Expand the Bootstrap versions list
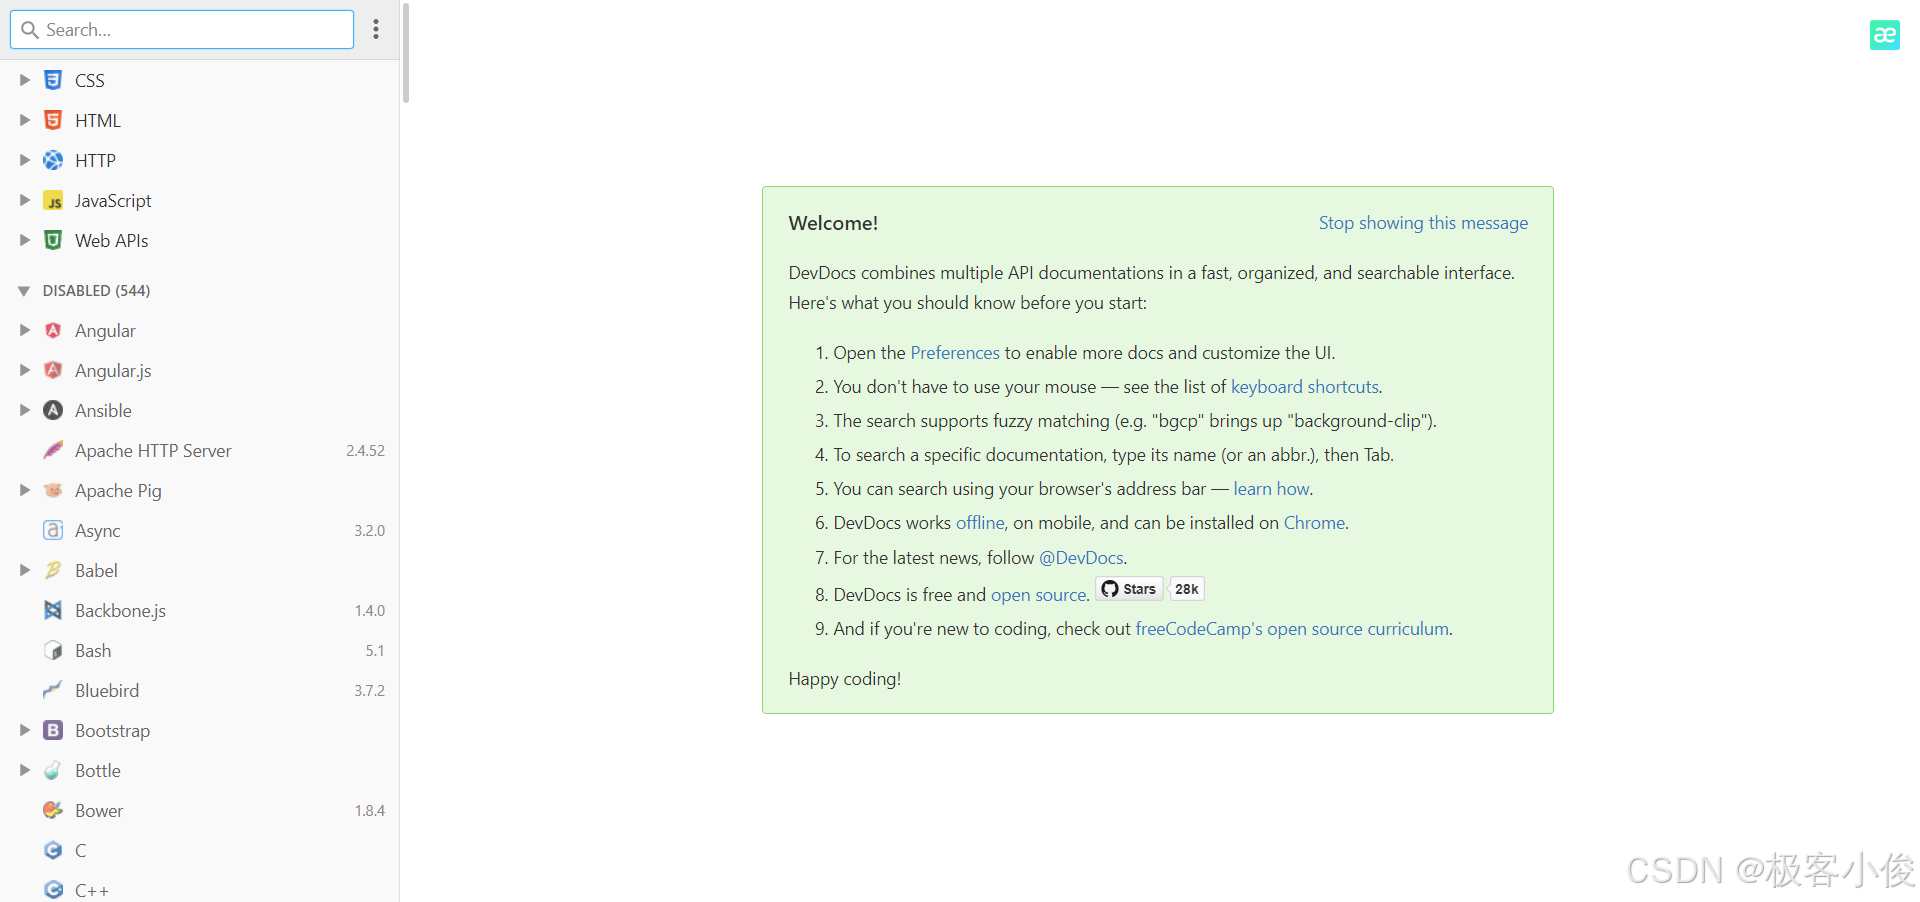This screenshot has height=902, width=1920. click(25, 730)
